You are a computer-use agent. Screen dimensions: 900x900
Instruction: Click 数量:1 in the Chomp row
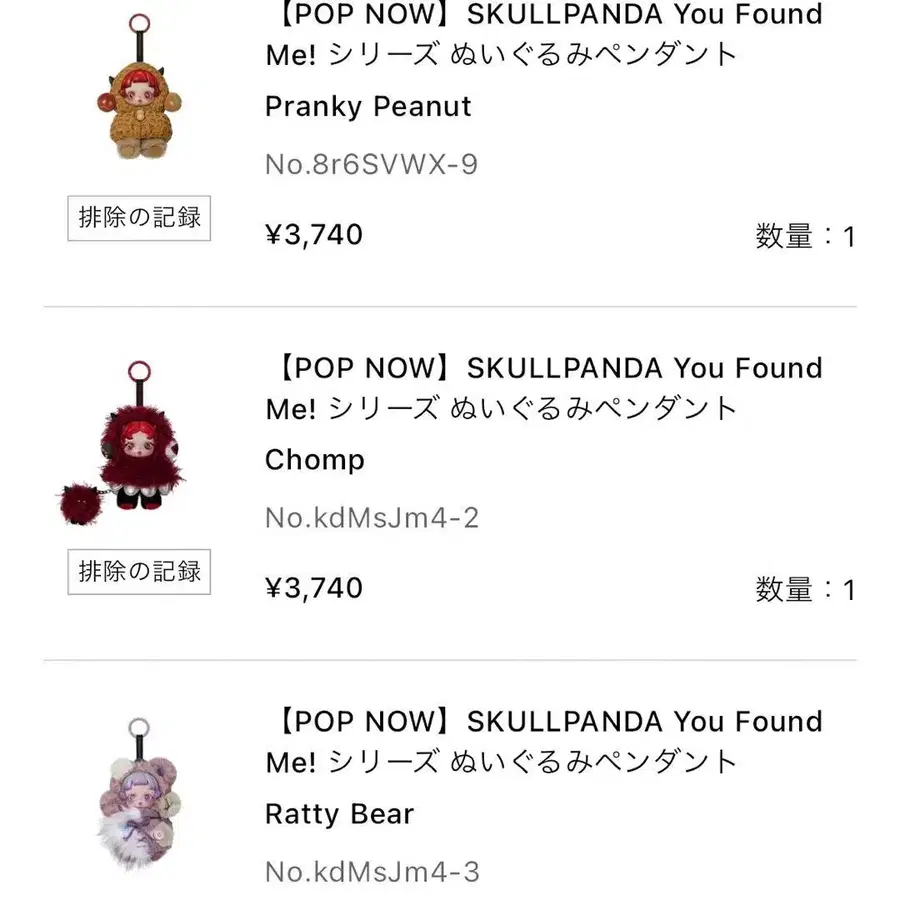[805, 590]
